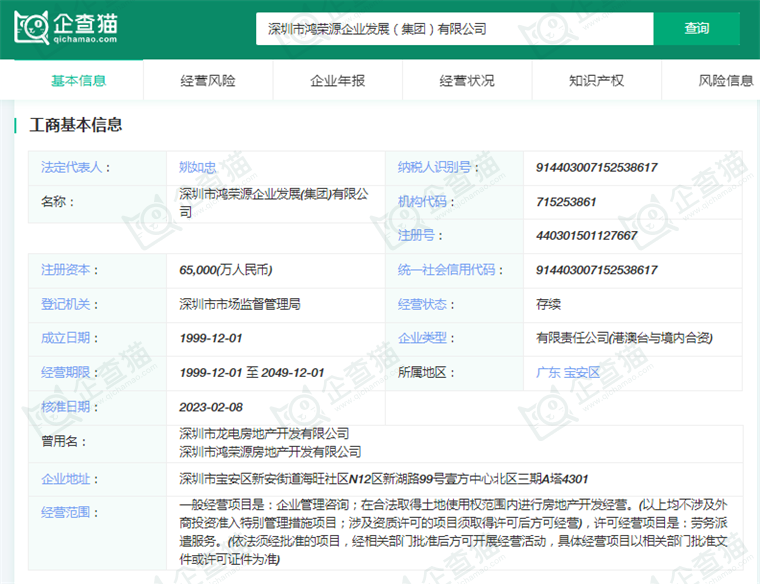Go to the 经营状况 tab
Screen dimensions: 760x584
click(x=467, y=80)
